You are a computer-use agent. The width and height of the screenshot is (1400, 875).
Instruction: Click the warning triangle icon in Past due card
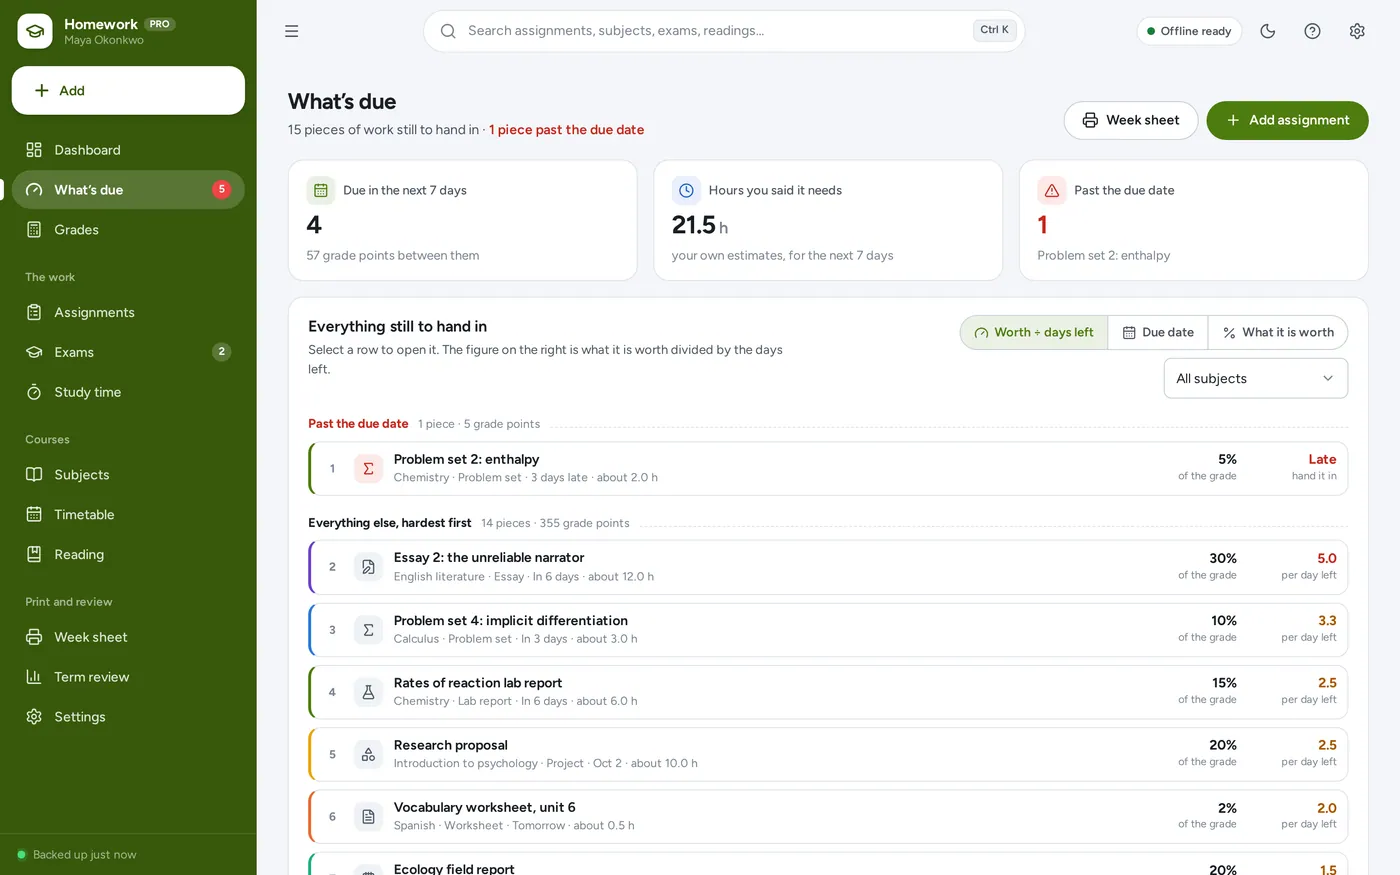[x=1052, y=190]
